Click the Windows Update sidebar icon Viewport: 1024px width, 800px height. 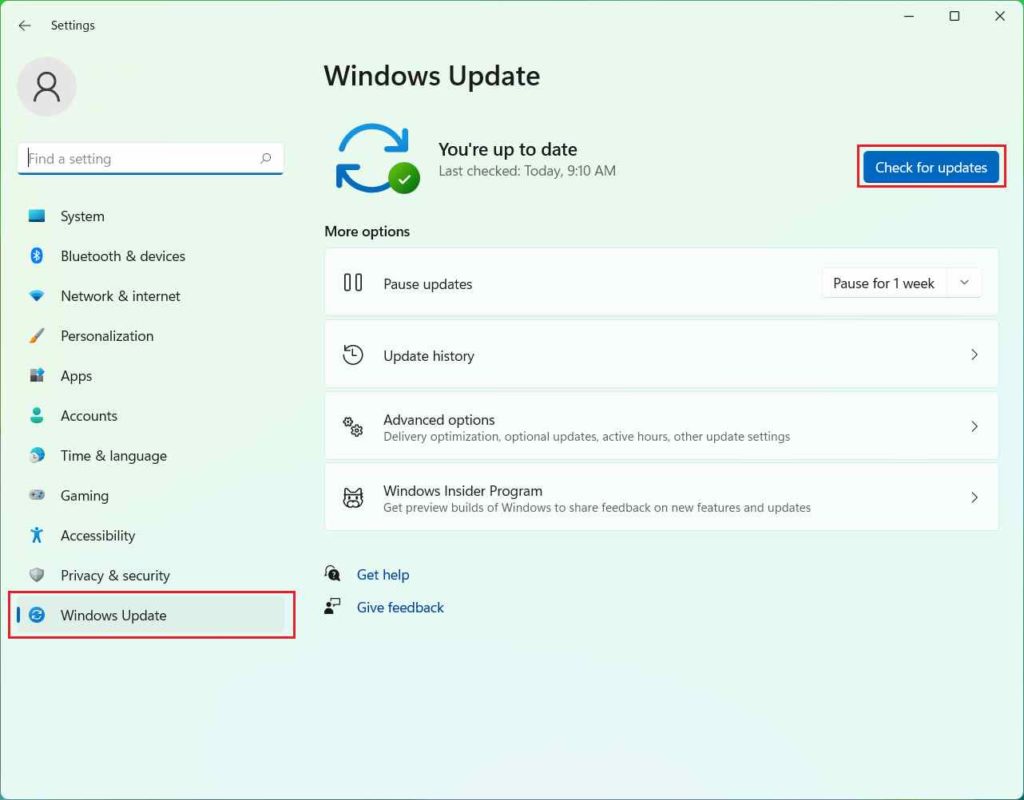click(37, 615)
